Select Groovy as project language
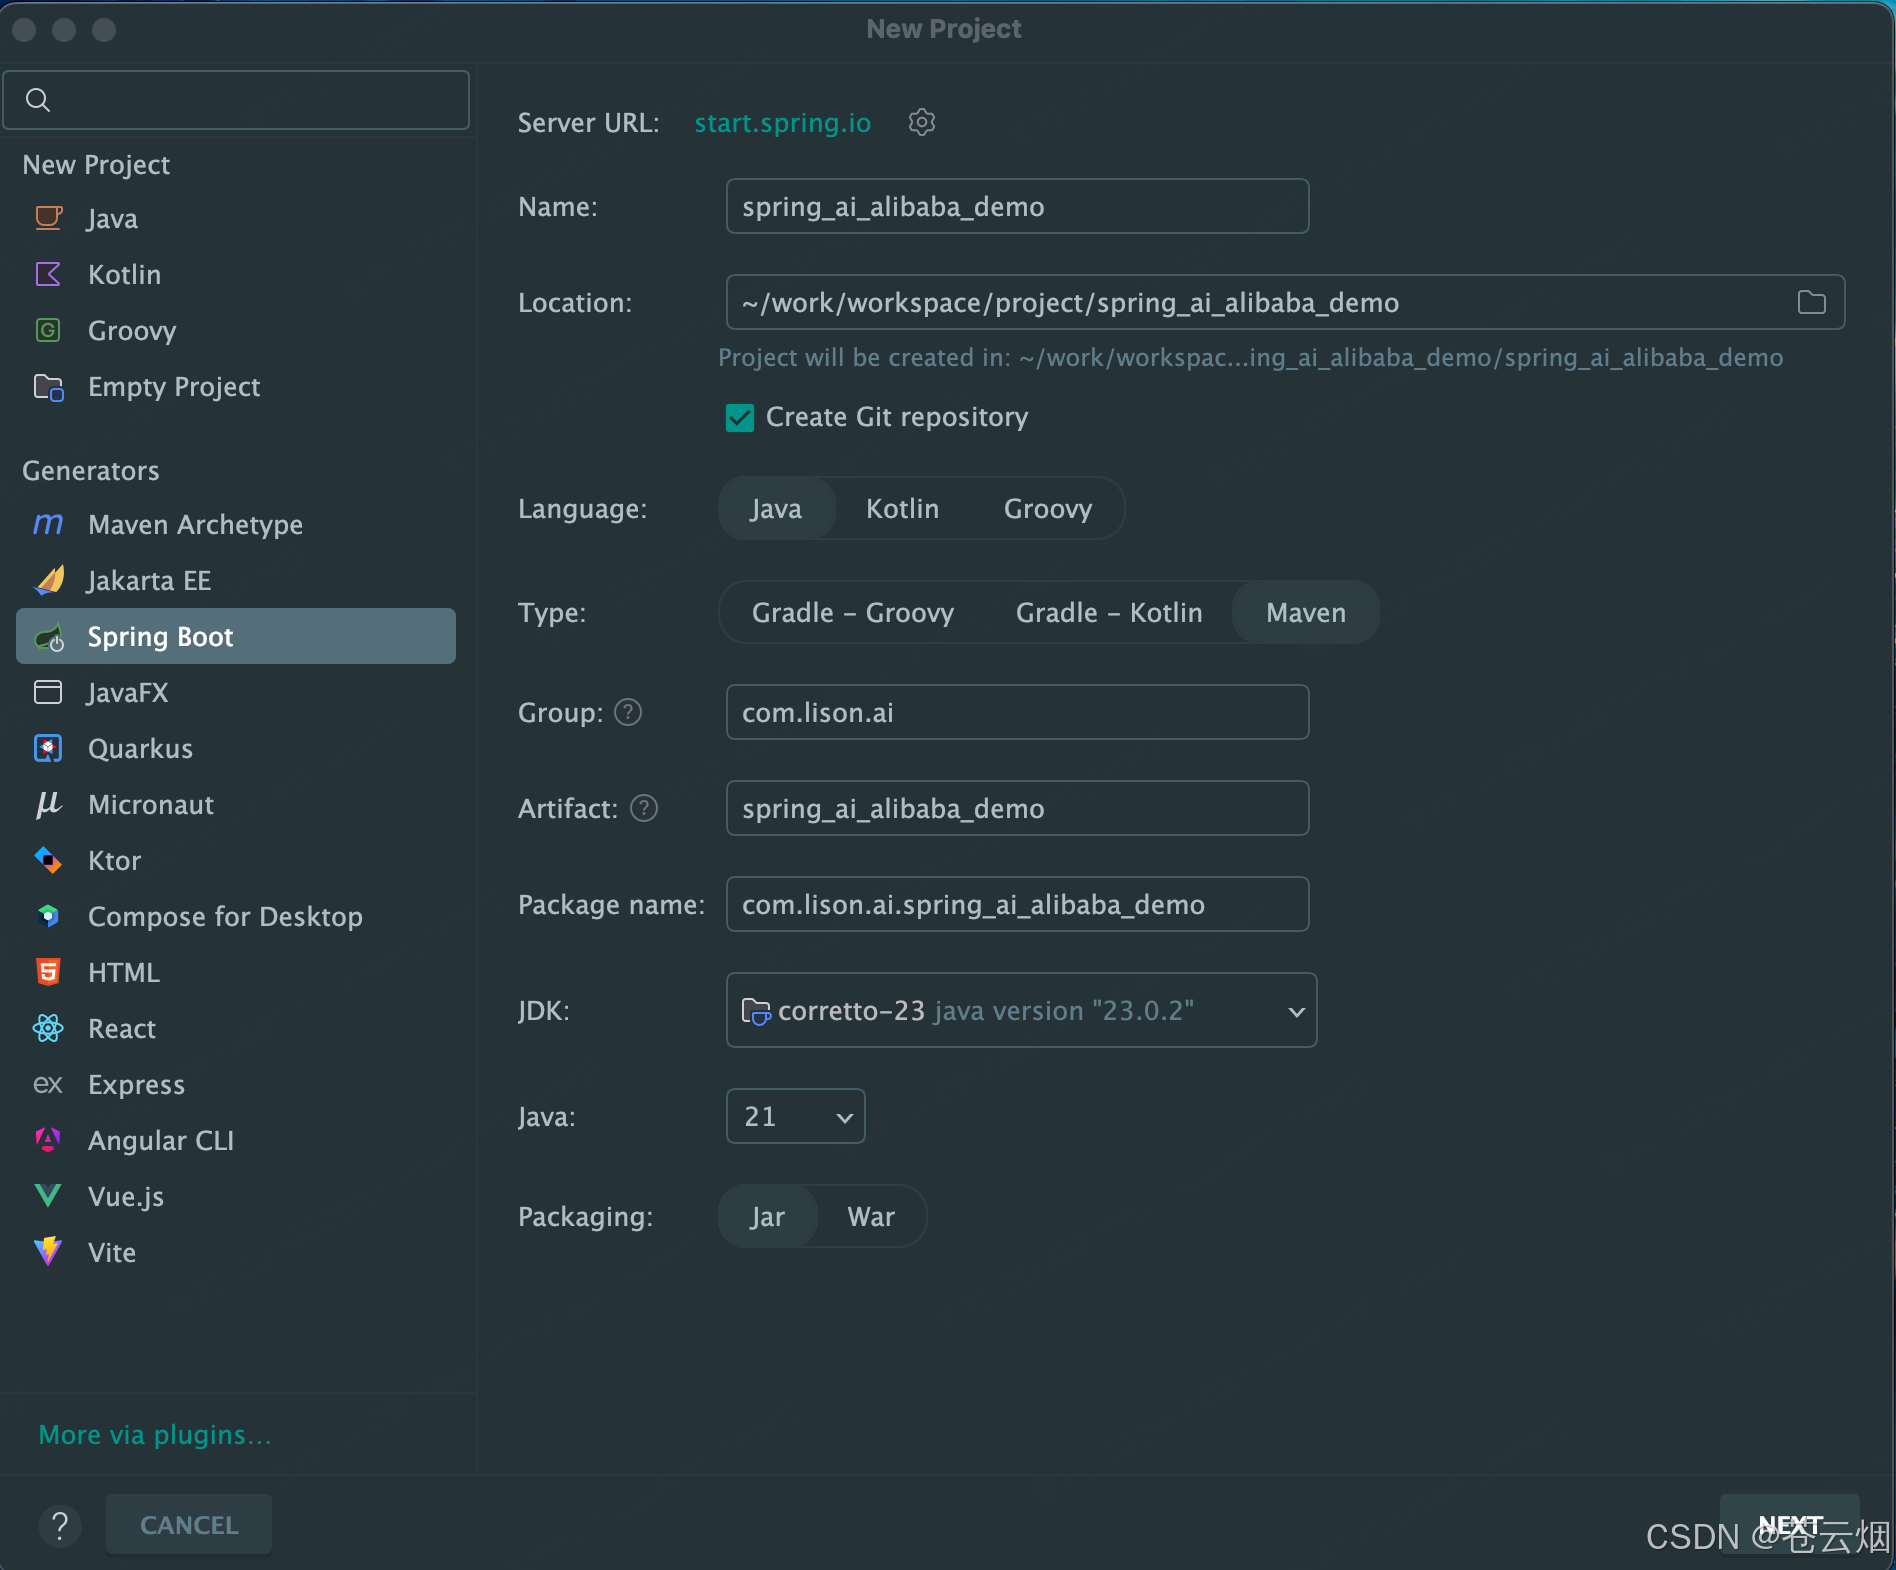Screen dimensions: 1896x1570 pyautogui.click(x=1047, y=509)
